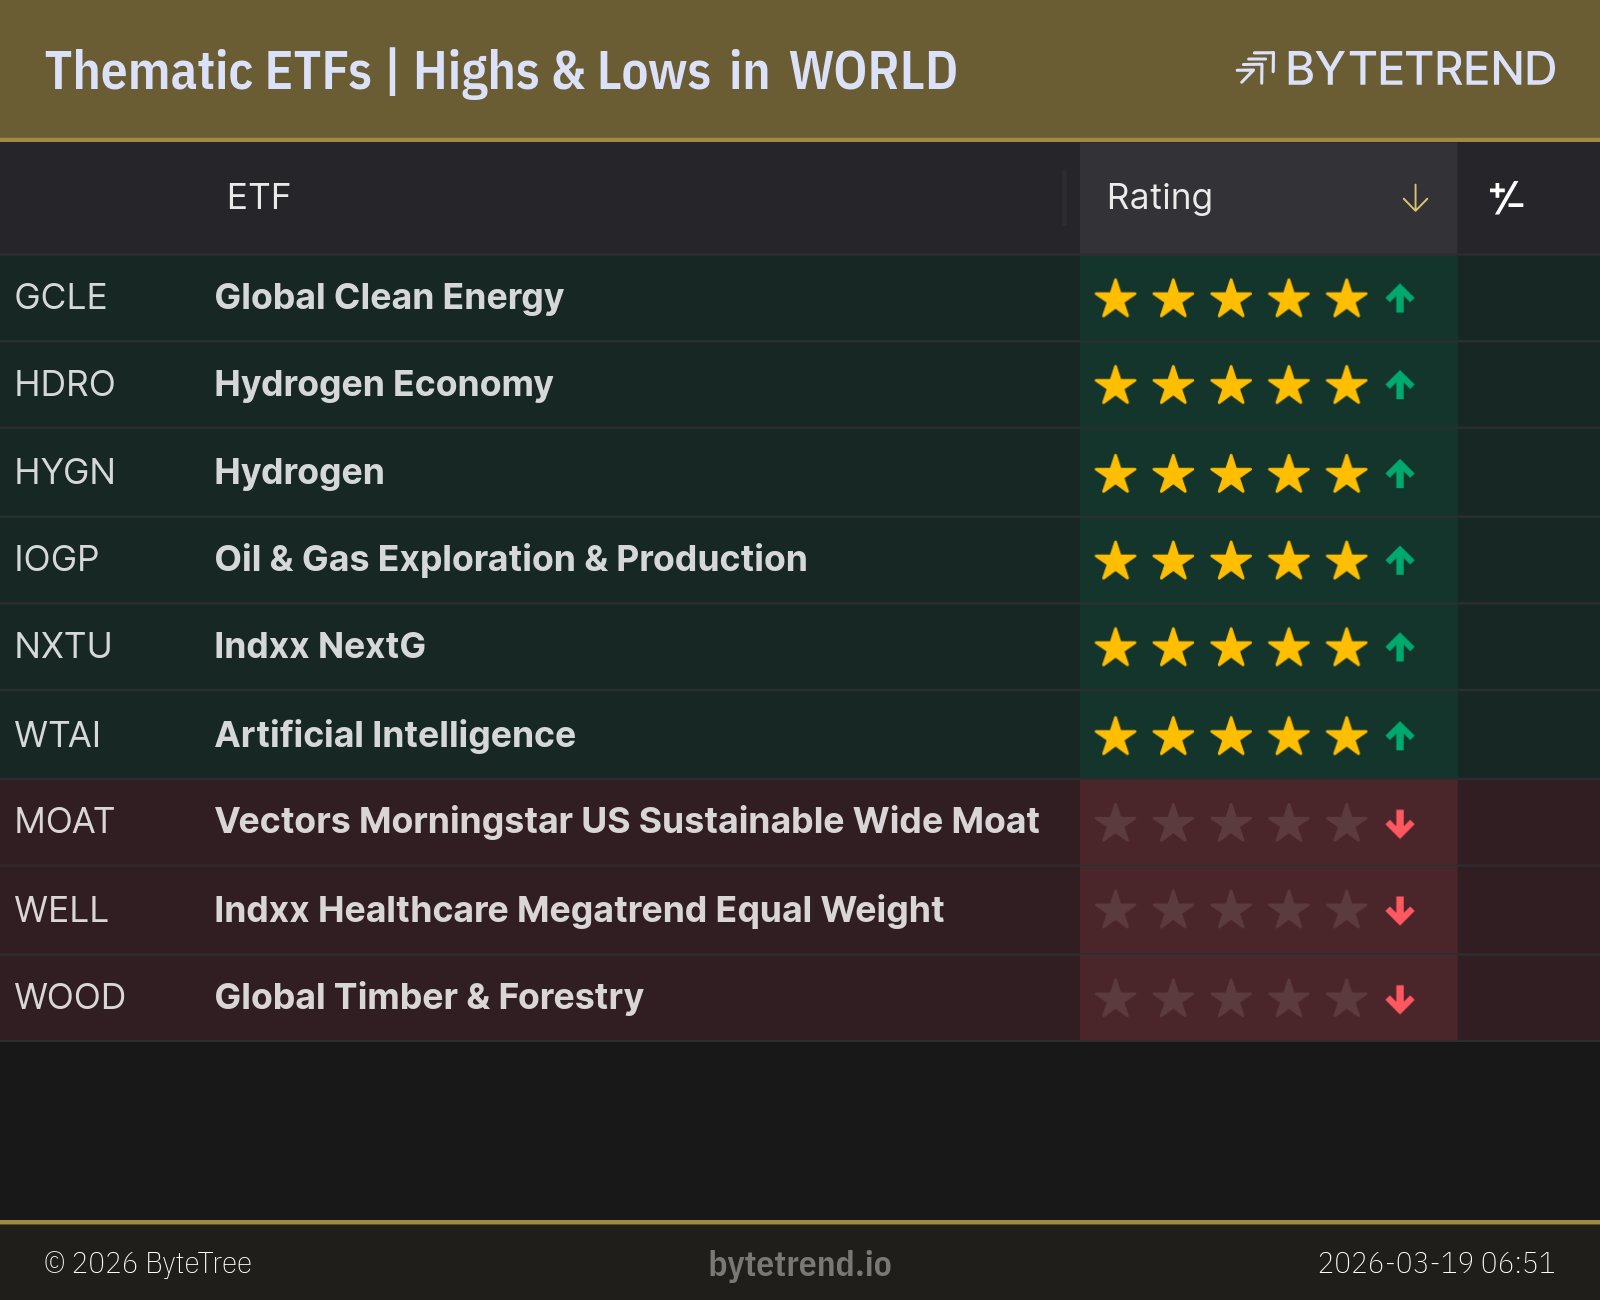This screenshot has width=1600, height=1300.
Task: Select the WOOD ticker symbol
Action: (x=70, y=997)
